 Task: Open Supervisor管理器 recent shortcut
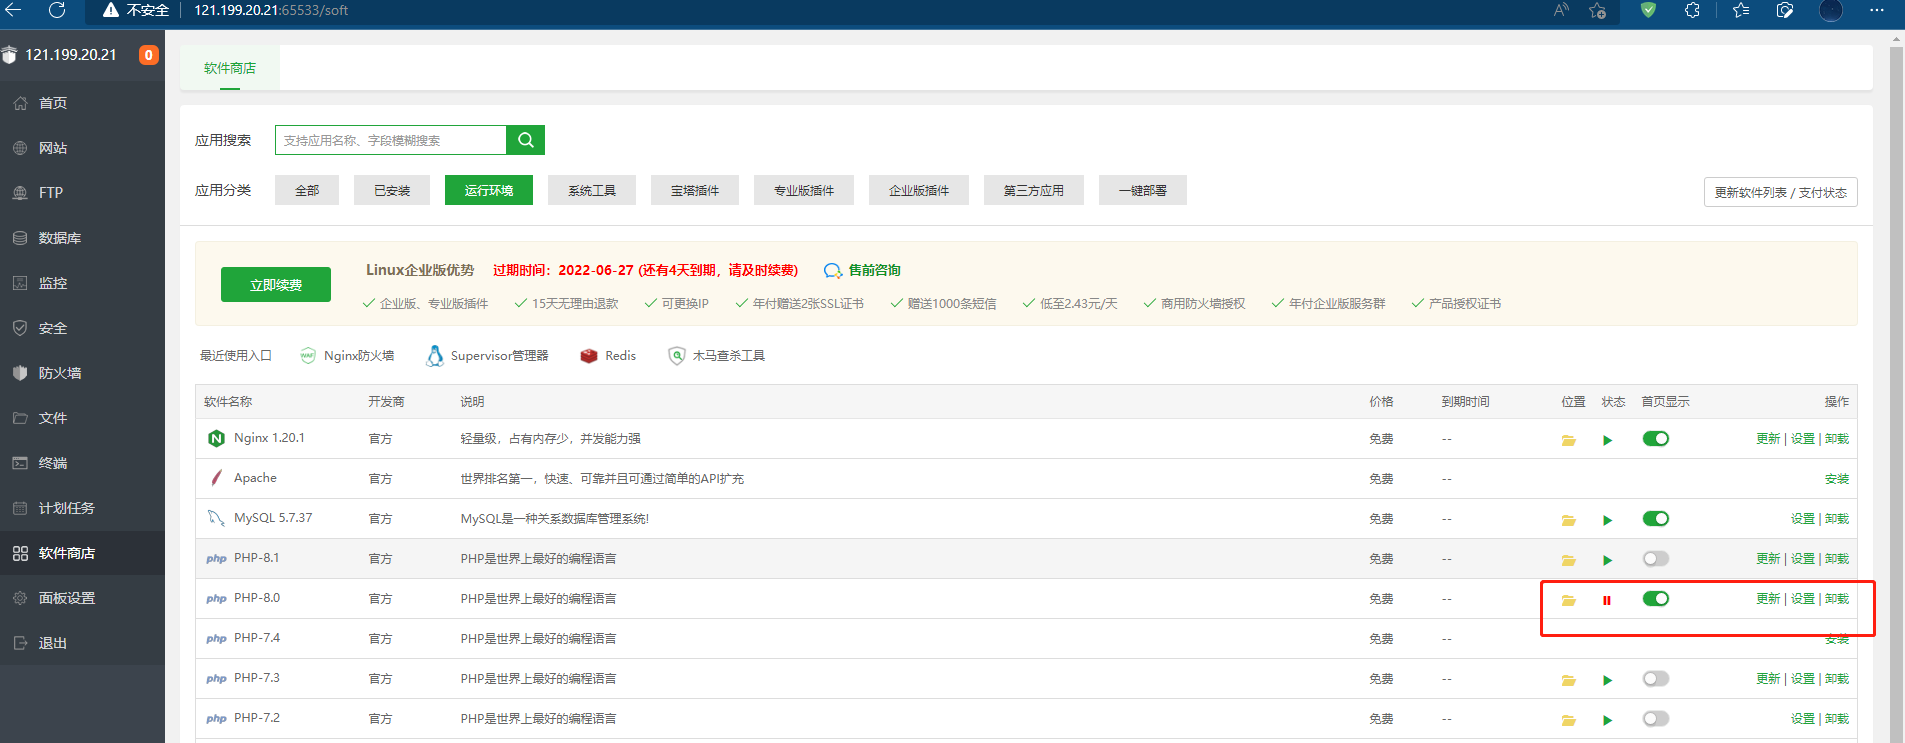(x=487, y=356)
